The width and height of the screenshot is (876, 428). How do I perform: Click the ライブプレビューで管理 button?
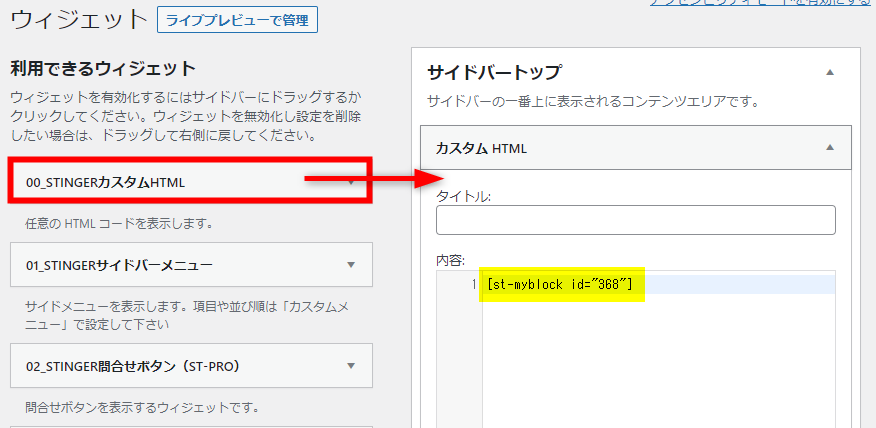(x=237, y=19)
